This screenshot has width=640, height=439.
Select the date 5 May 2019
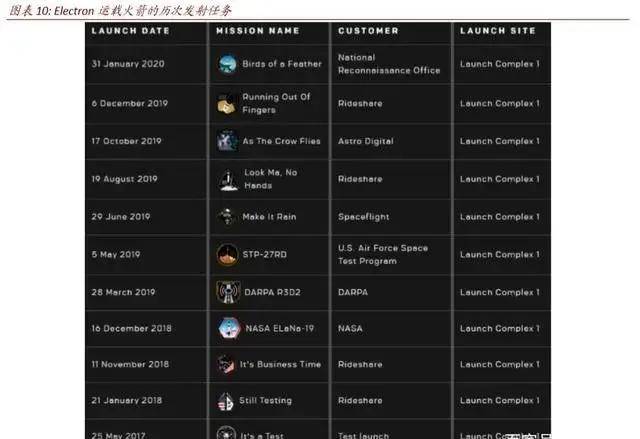coord(116,255)
